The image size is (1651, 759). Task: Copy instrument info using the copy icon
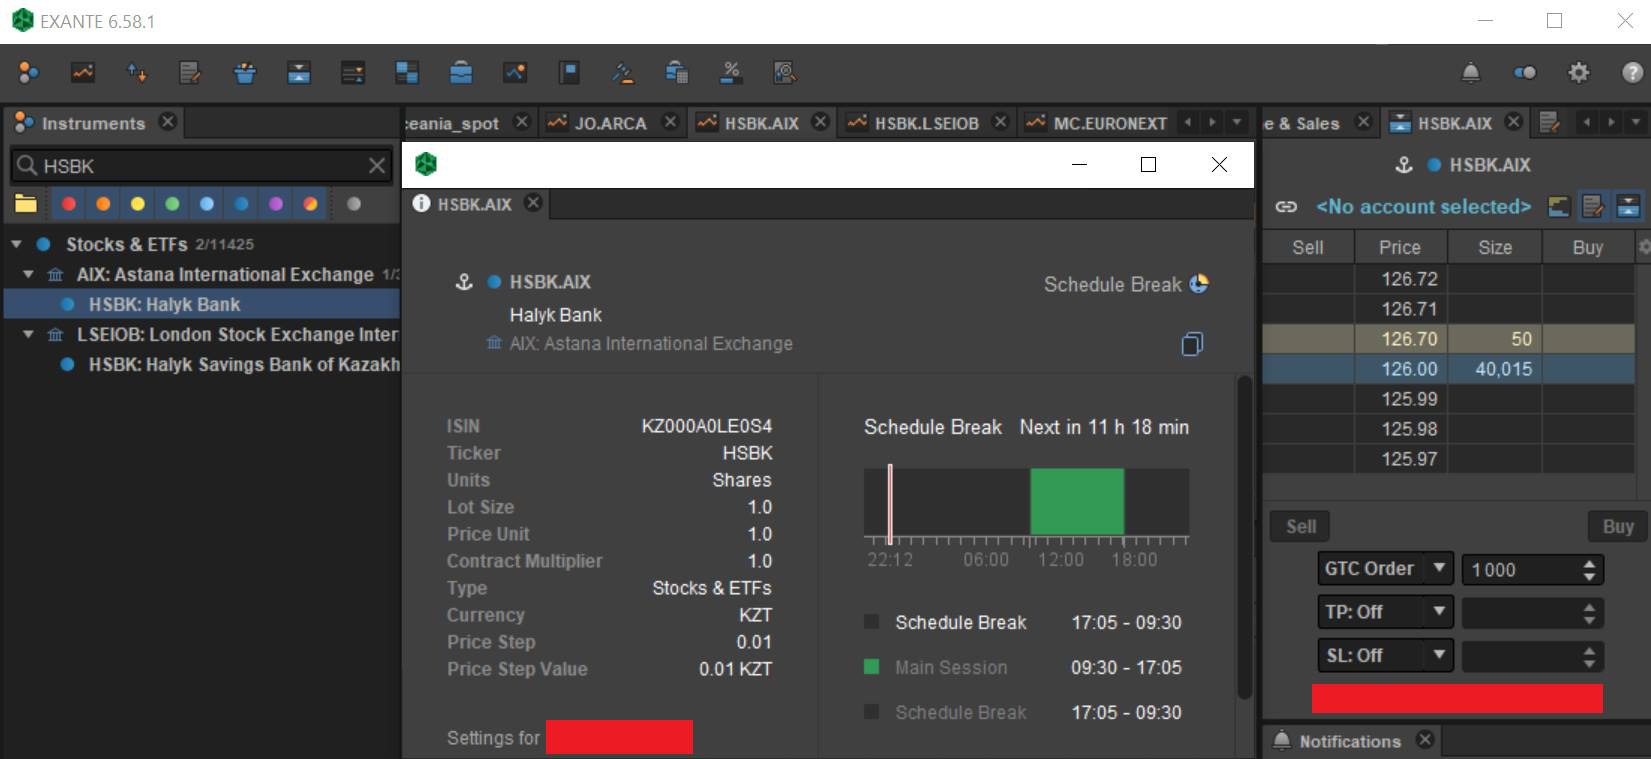click(x=1192, y=344)
